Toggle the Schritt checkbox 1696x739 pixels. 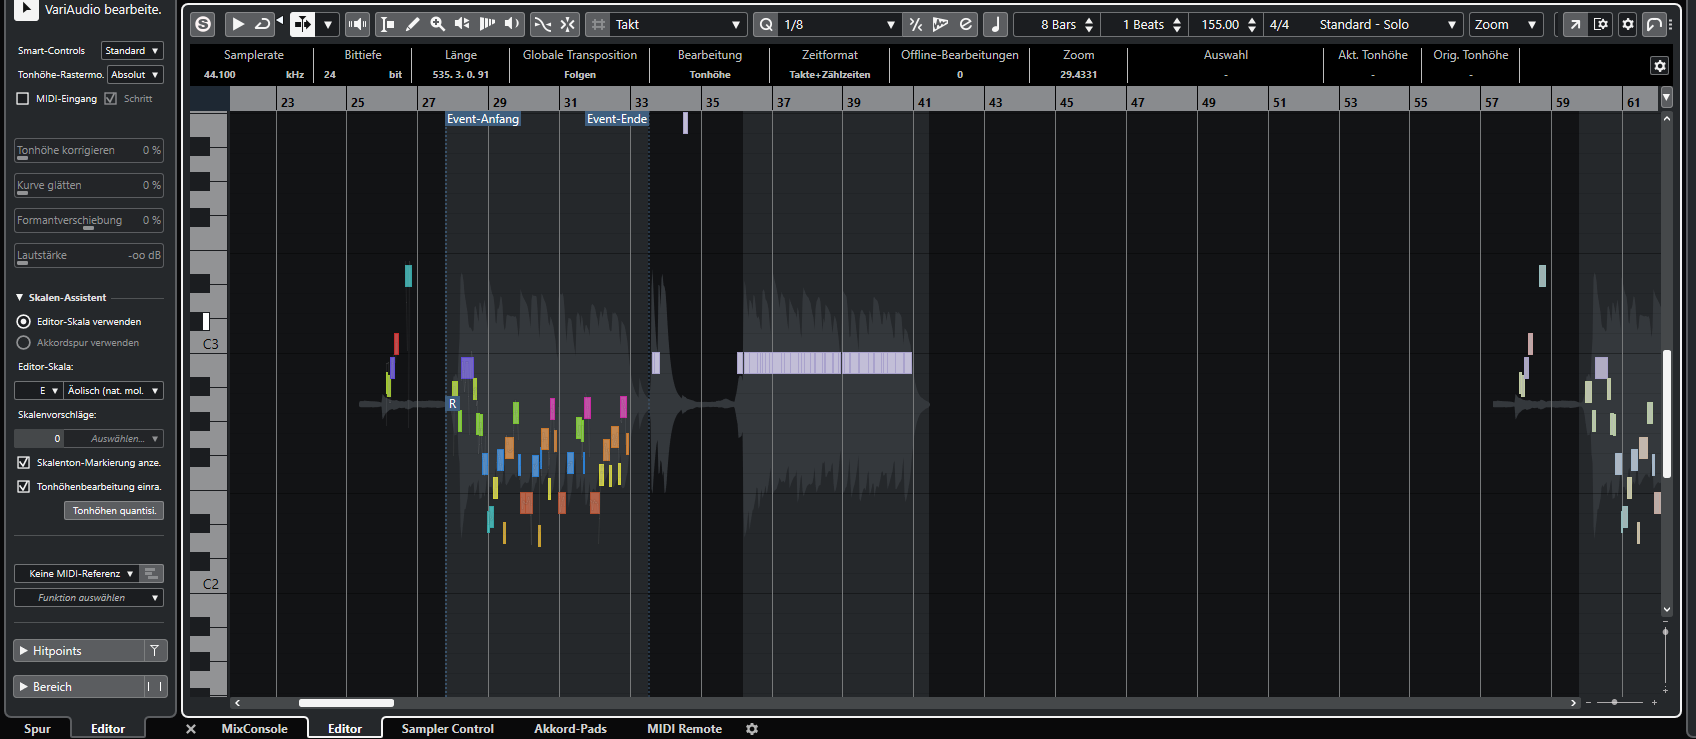(x=111, y=98)
